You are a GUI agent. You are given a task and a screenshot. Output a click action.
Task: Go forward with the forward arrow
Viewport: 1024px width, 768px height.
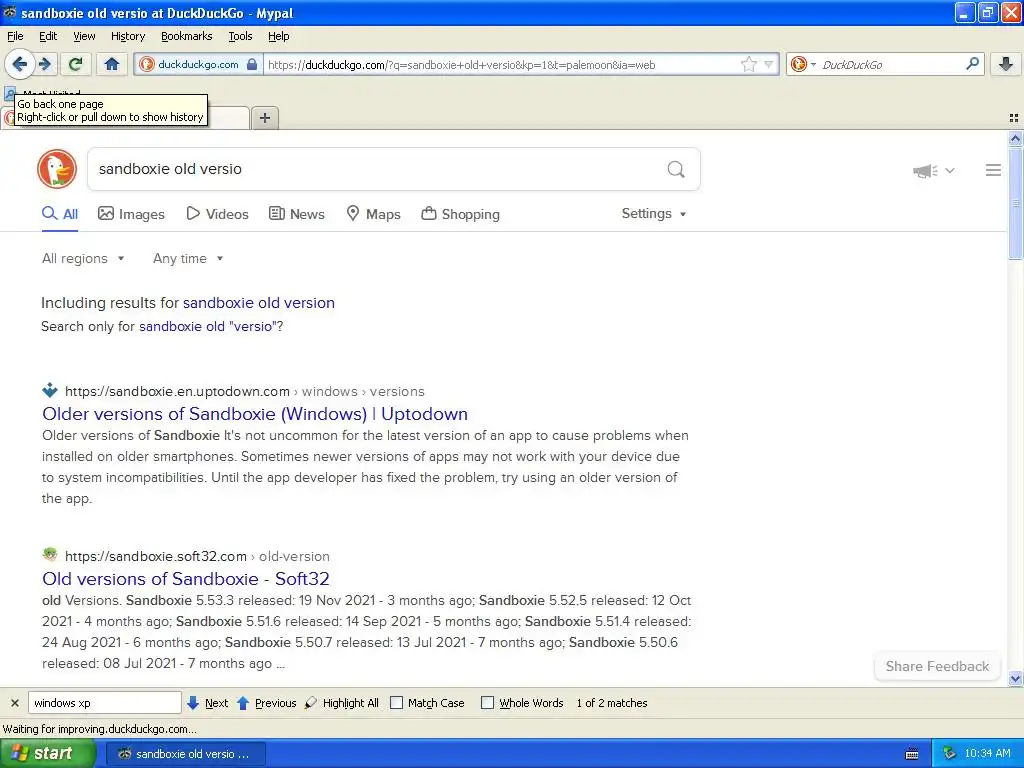[44, 64]
